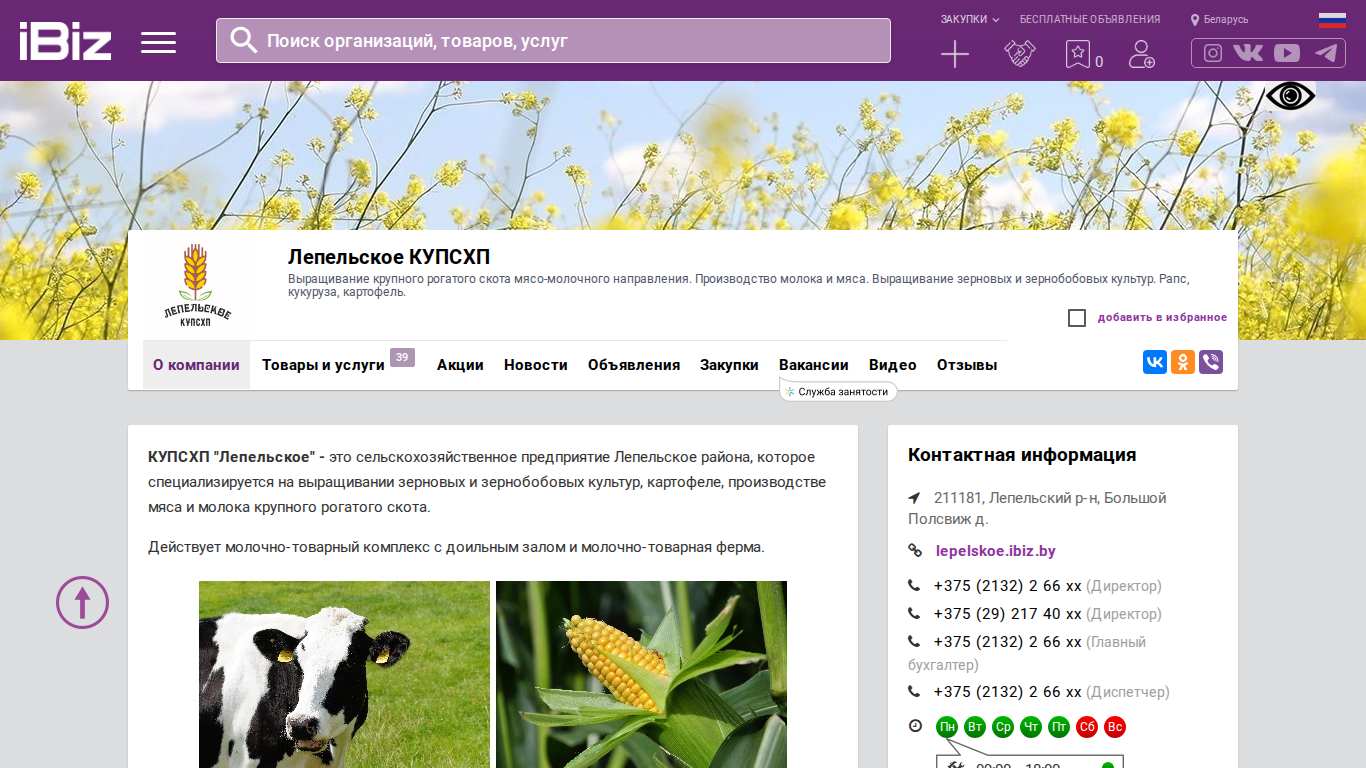Viewport: 1366px width, 768px height.
Task: Select Monday (Пн) schedule day
Action: [x=947, y=727]
